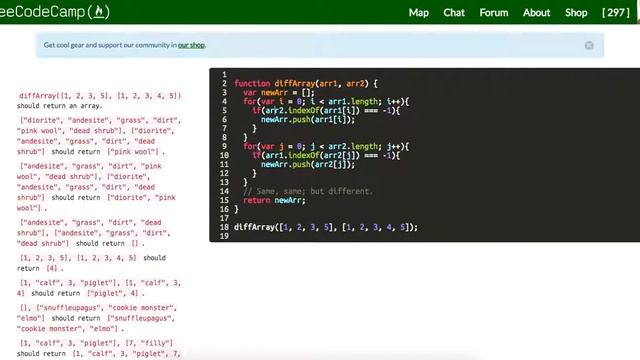Viewport: 640px width, 360px height.
Task: Click the arr2.indexOf condition on line 5
Action: pyautogui.click(x=326, y=111)
